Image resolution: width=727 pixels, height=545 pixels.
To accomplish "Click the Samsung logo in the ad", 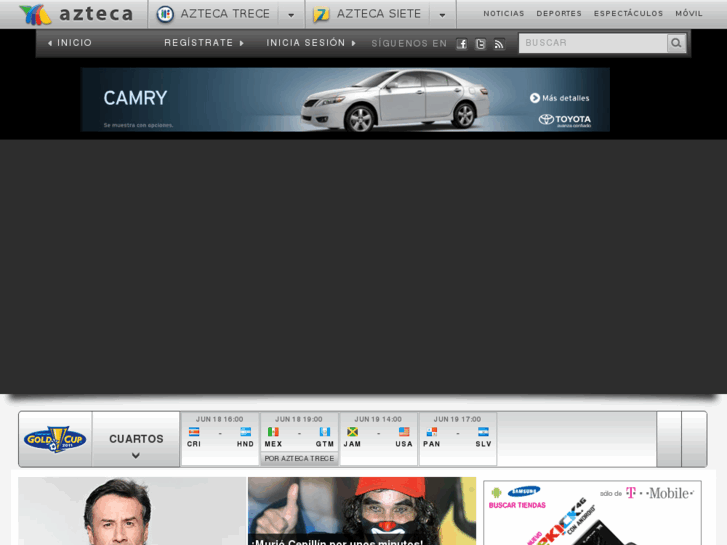I will click(x=524, y=491).
